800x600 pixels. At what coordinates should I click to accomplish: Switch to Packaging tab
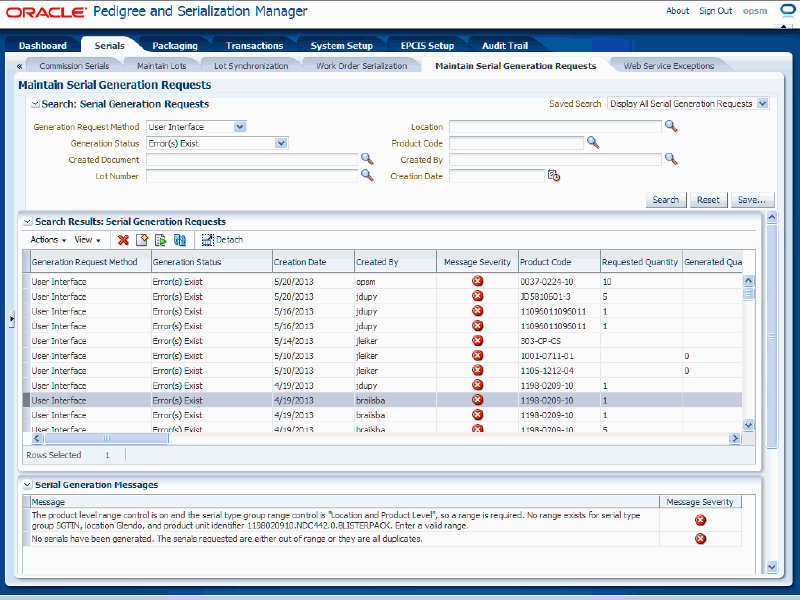[175, 45]
